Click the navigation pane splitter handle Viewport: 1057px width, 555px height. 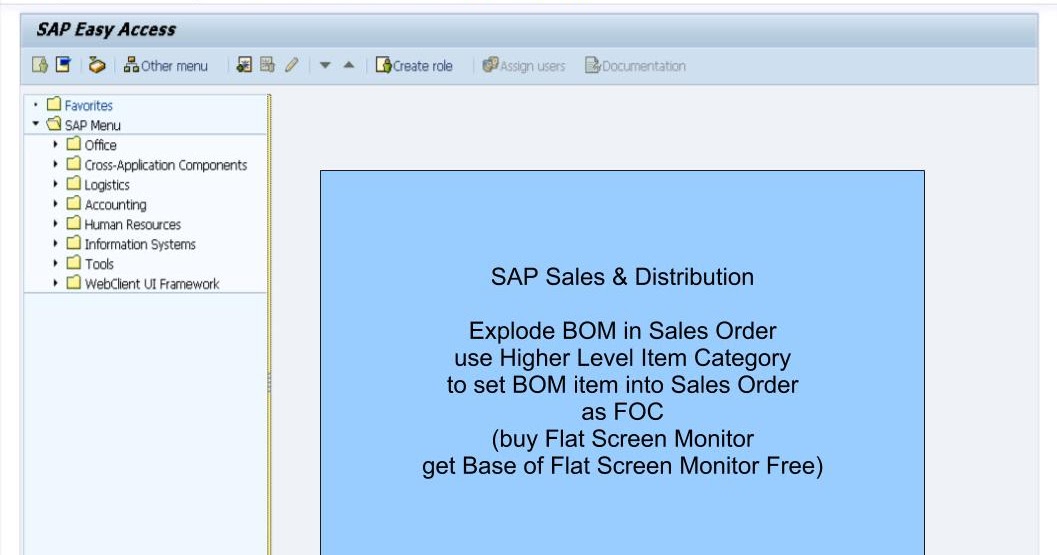pyautogui.click(x=269, y=382)
